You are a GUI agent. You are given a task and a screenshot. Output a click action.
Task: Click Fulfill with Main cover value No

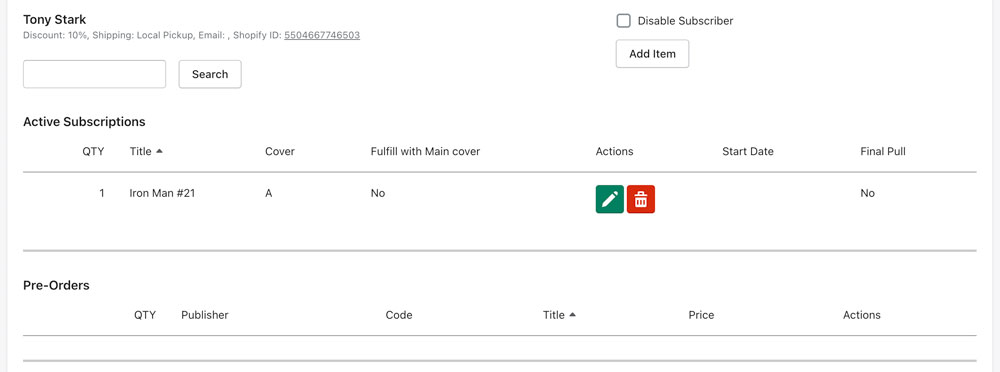tap(378, 193)
